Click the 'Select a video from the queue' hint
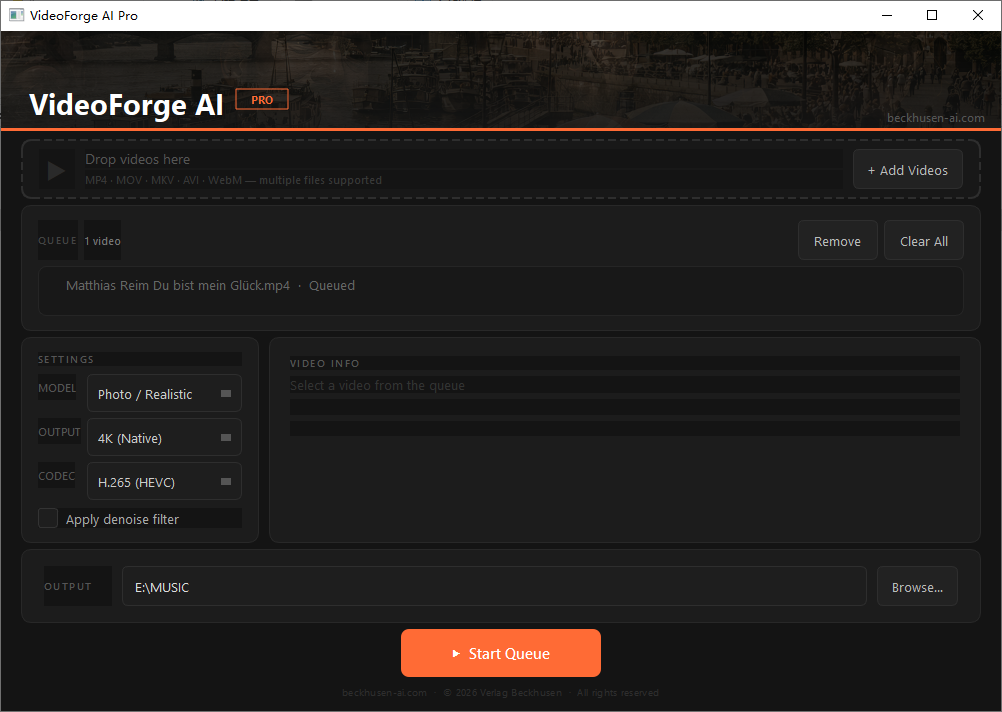 (377, 385)
